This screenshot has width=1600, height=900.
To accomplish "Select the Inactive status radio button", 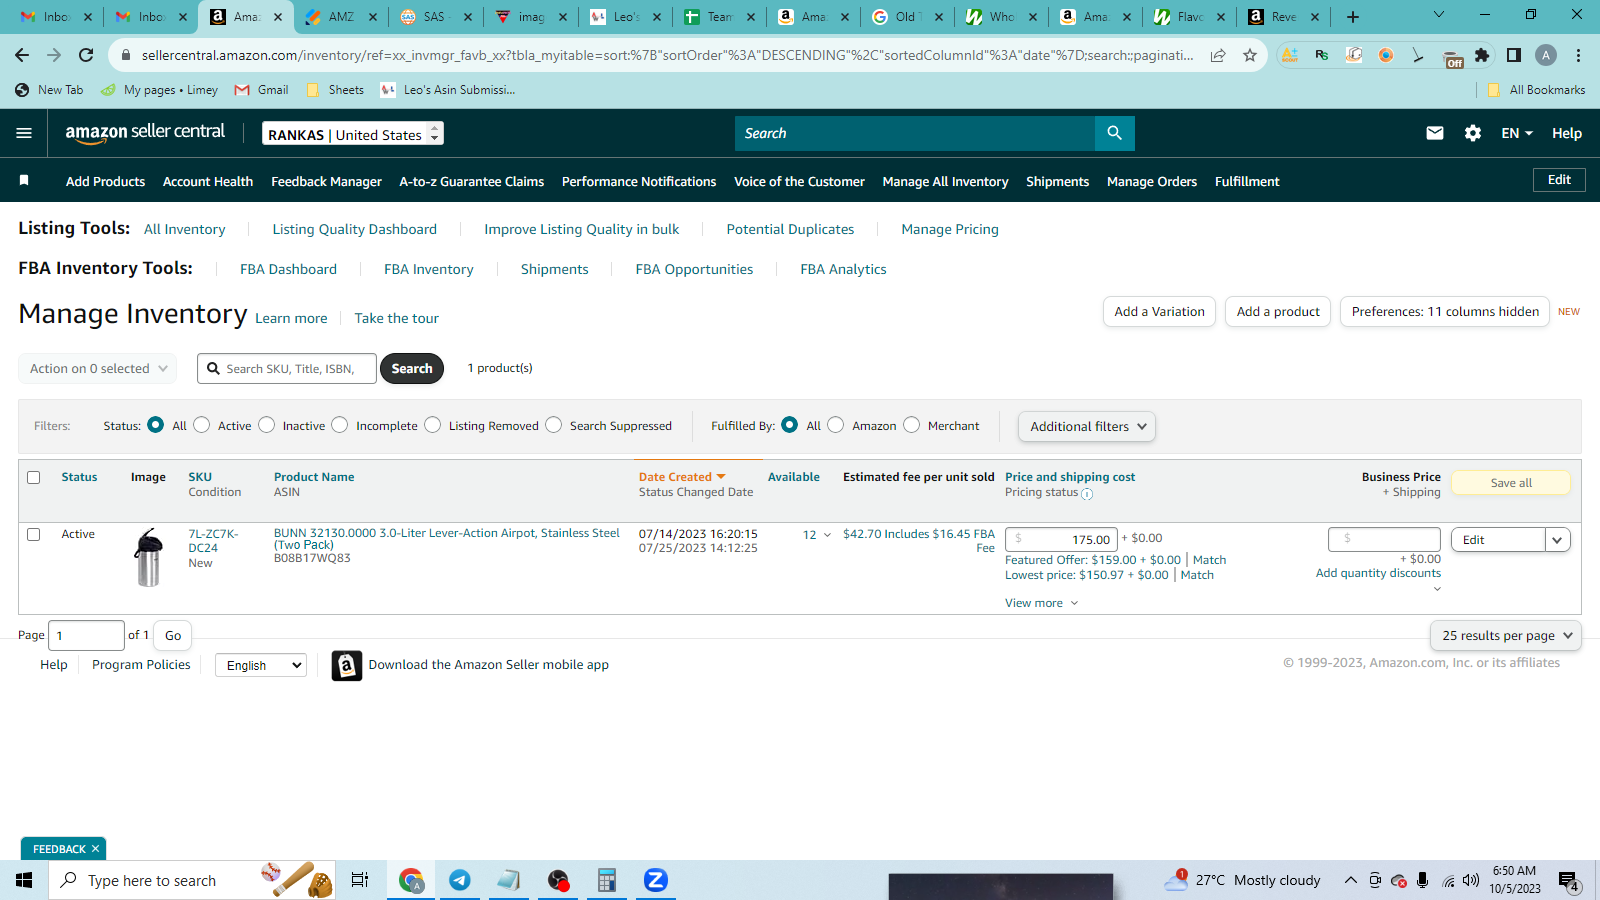I will tap(267, 425).
